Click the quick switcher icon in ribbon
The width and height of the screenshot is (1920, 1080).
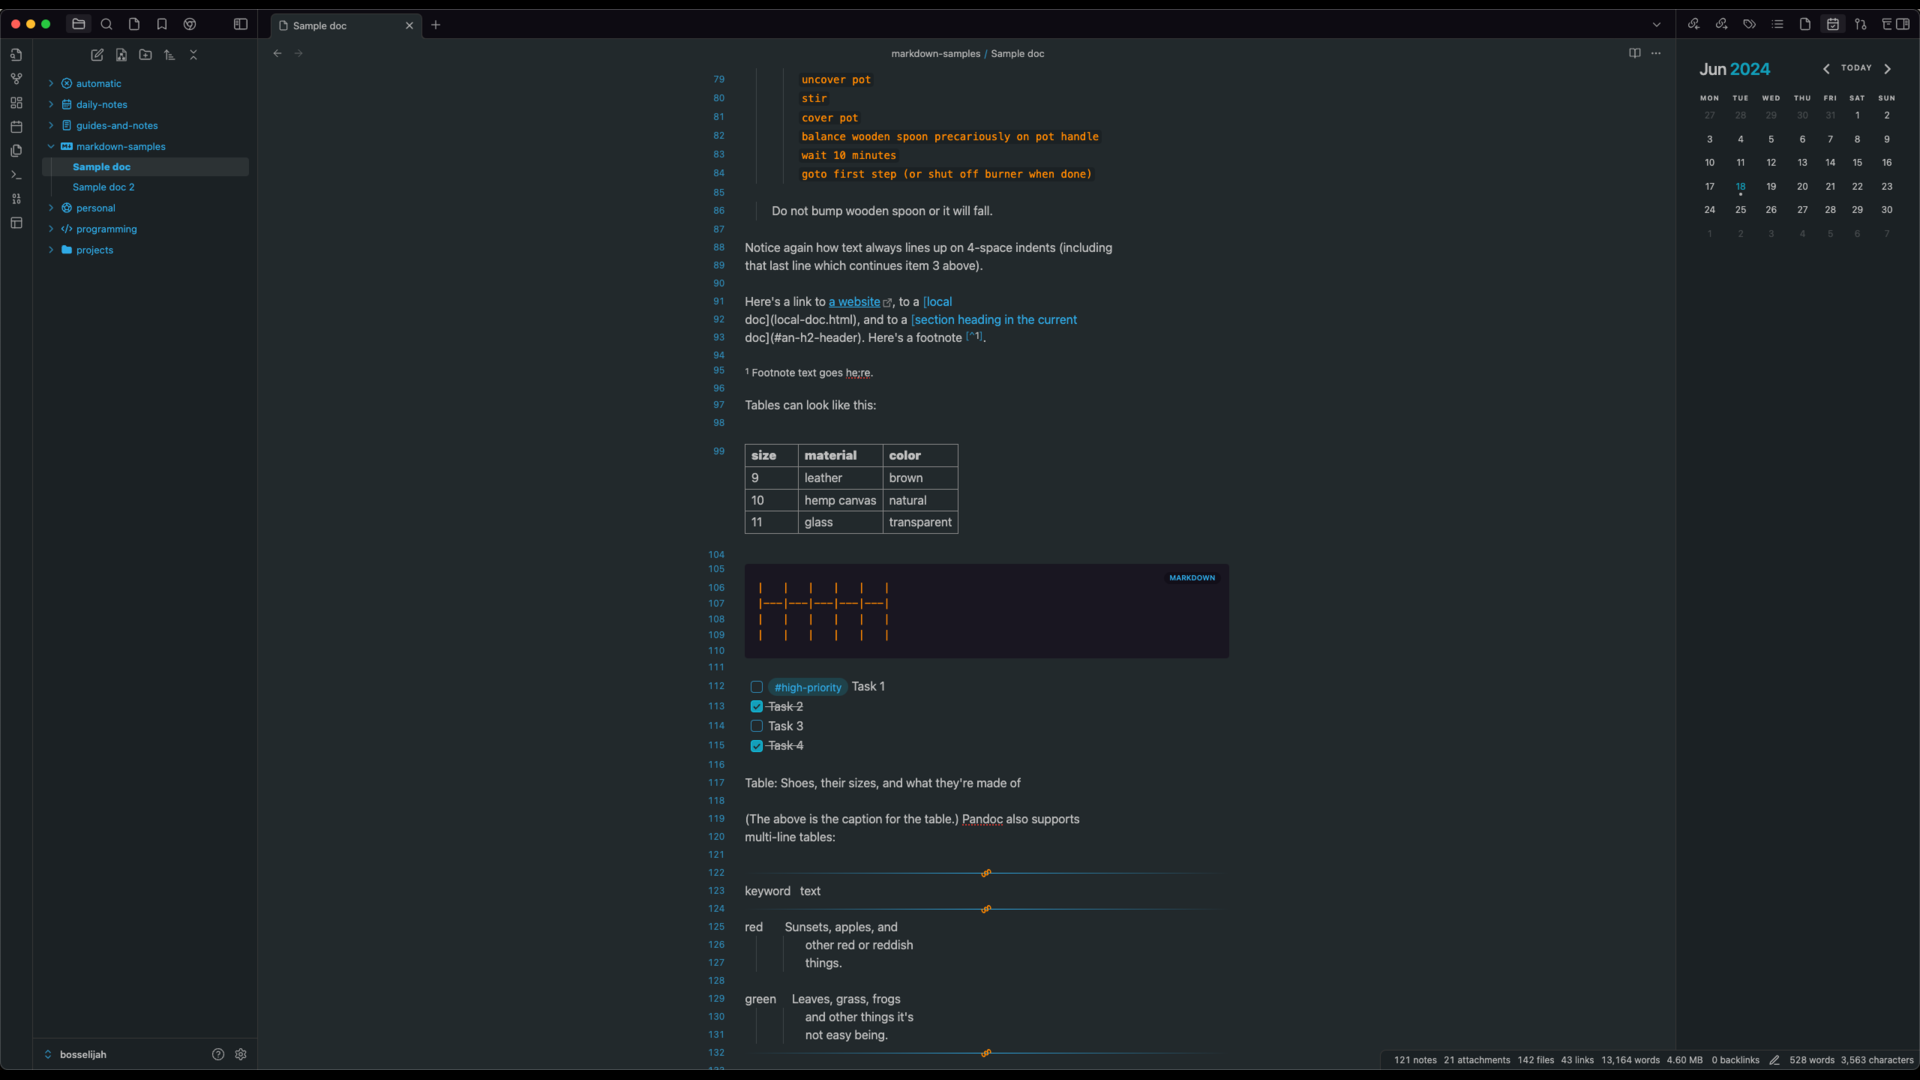pos(16,55)
